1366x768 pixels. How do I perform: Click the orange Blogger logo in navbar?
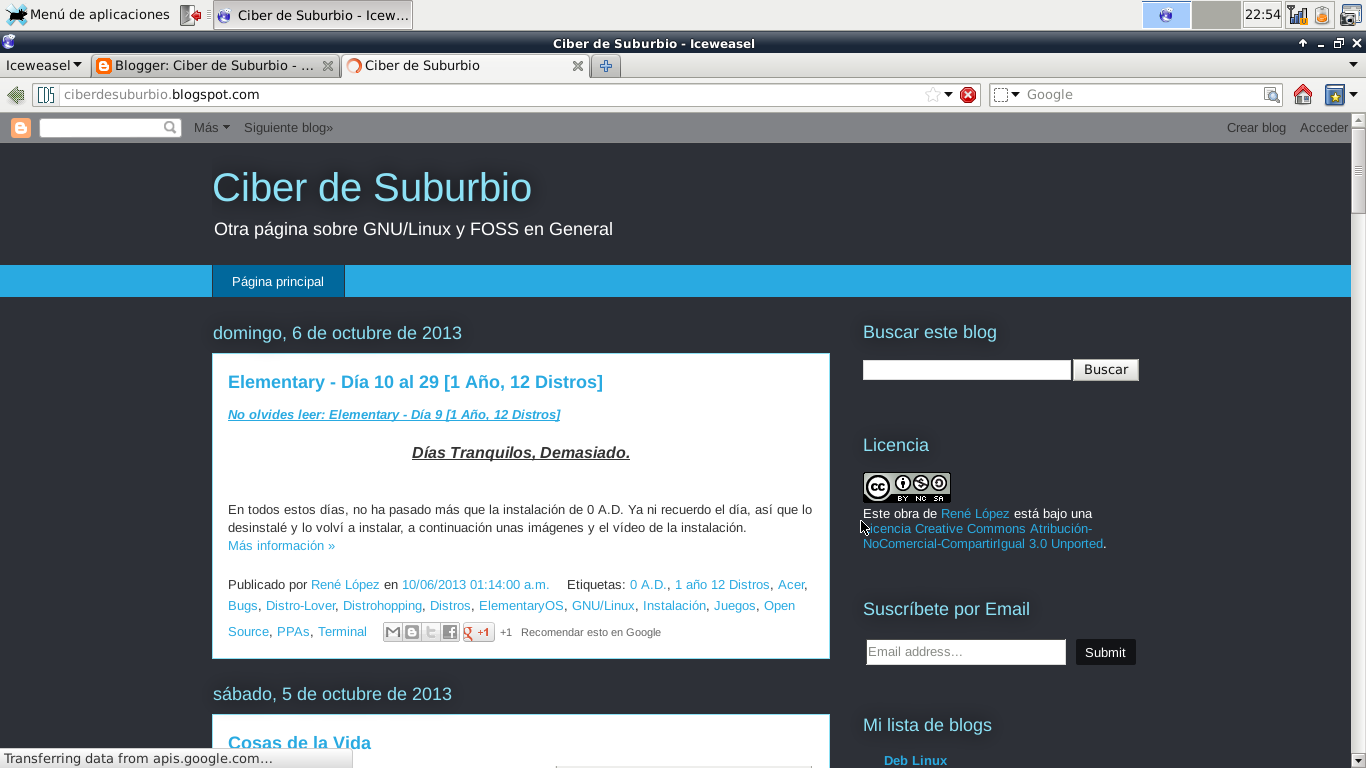coord(21,128)
